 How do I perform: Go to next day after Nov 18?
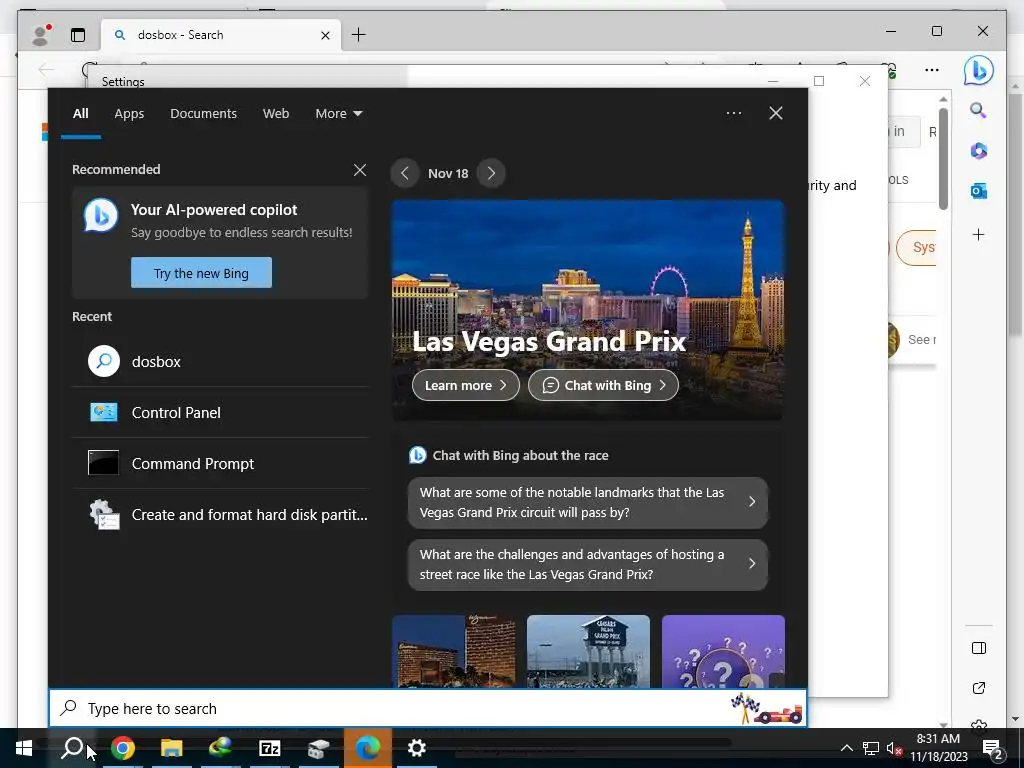point(491,173)
